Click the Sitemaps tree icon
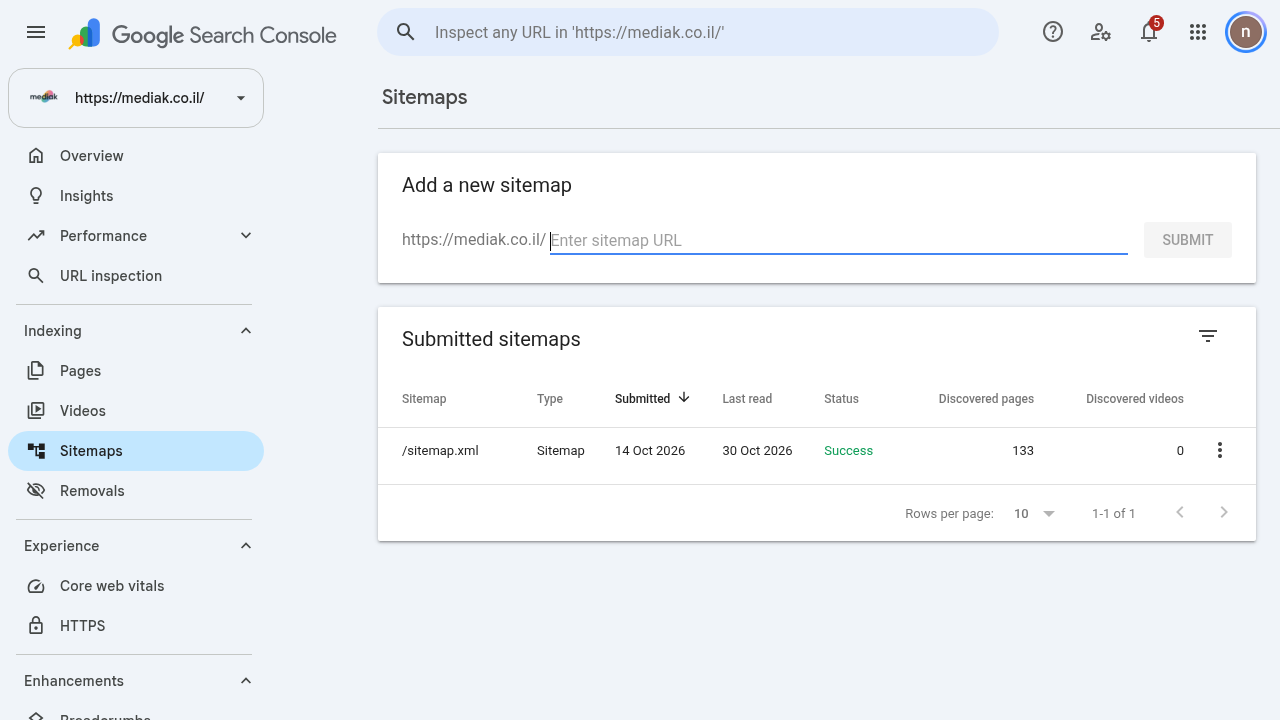The image size is (1280, 720). (36, 451)
